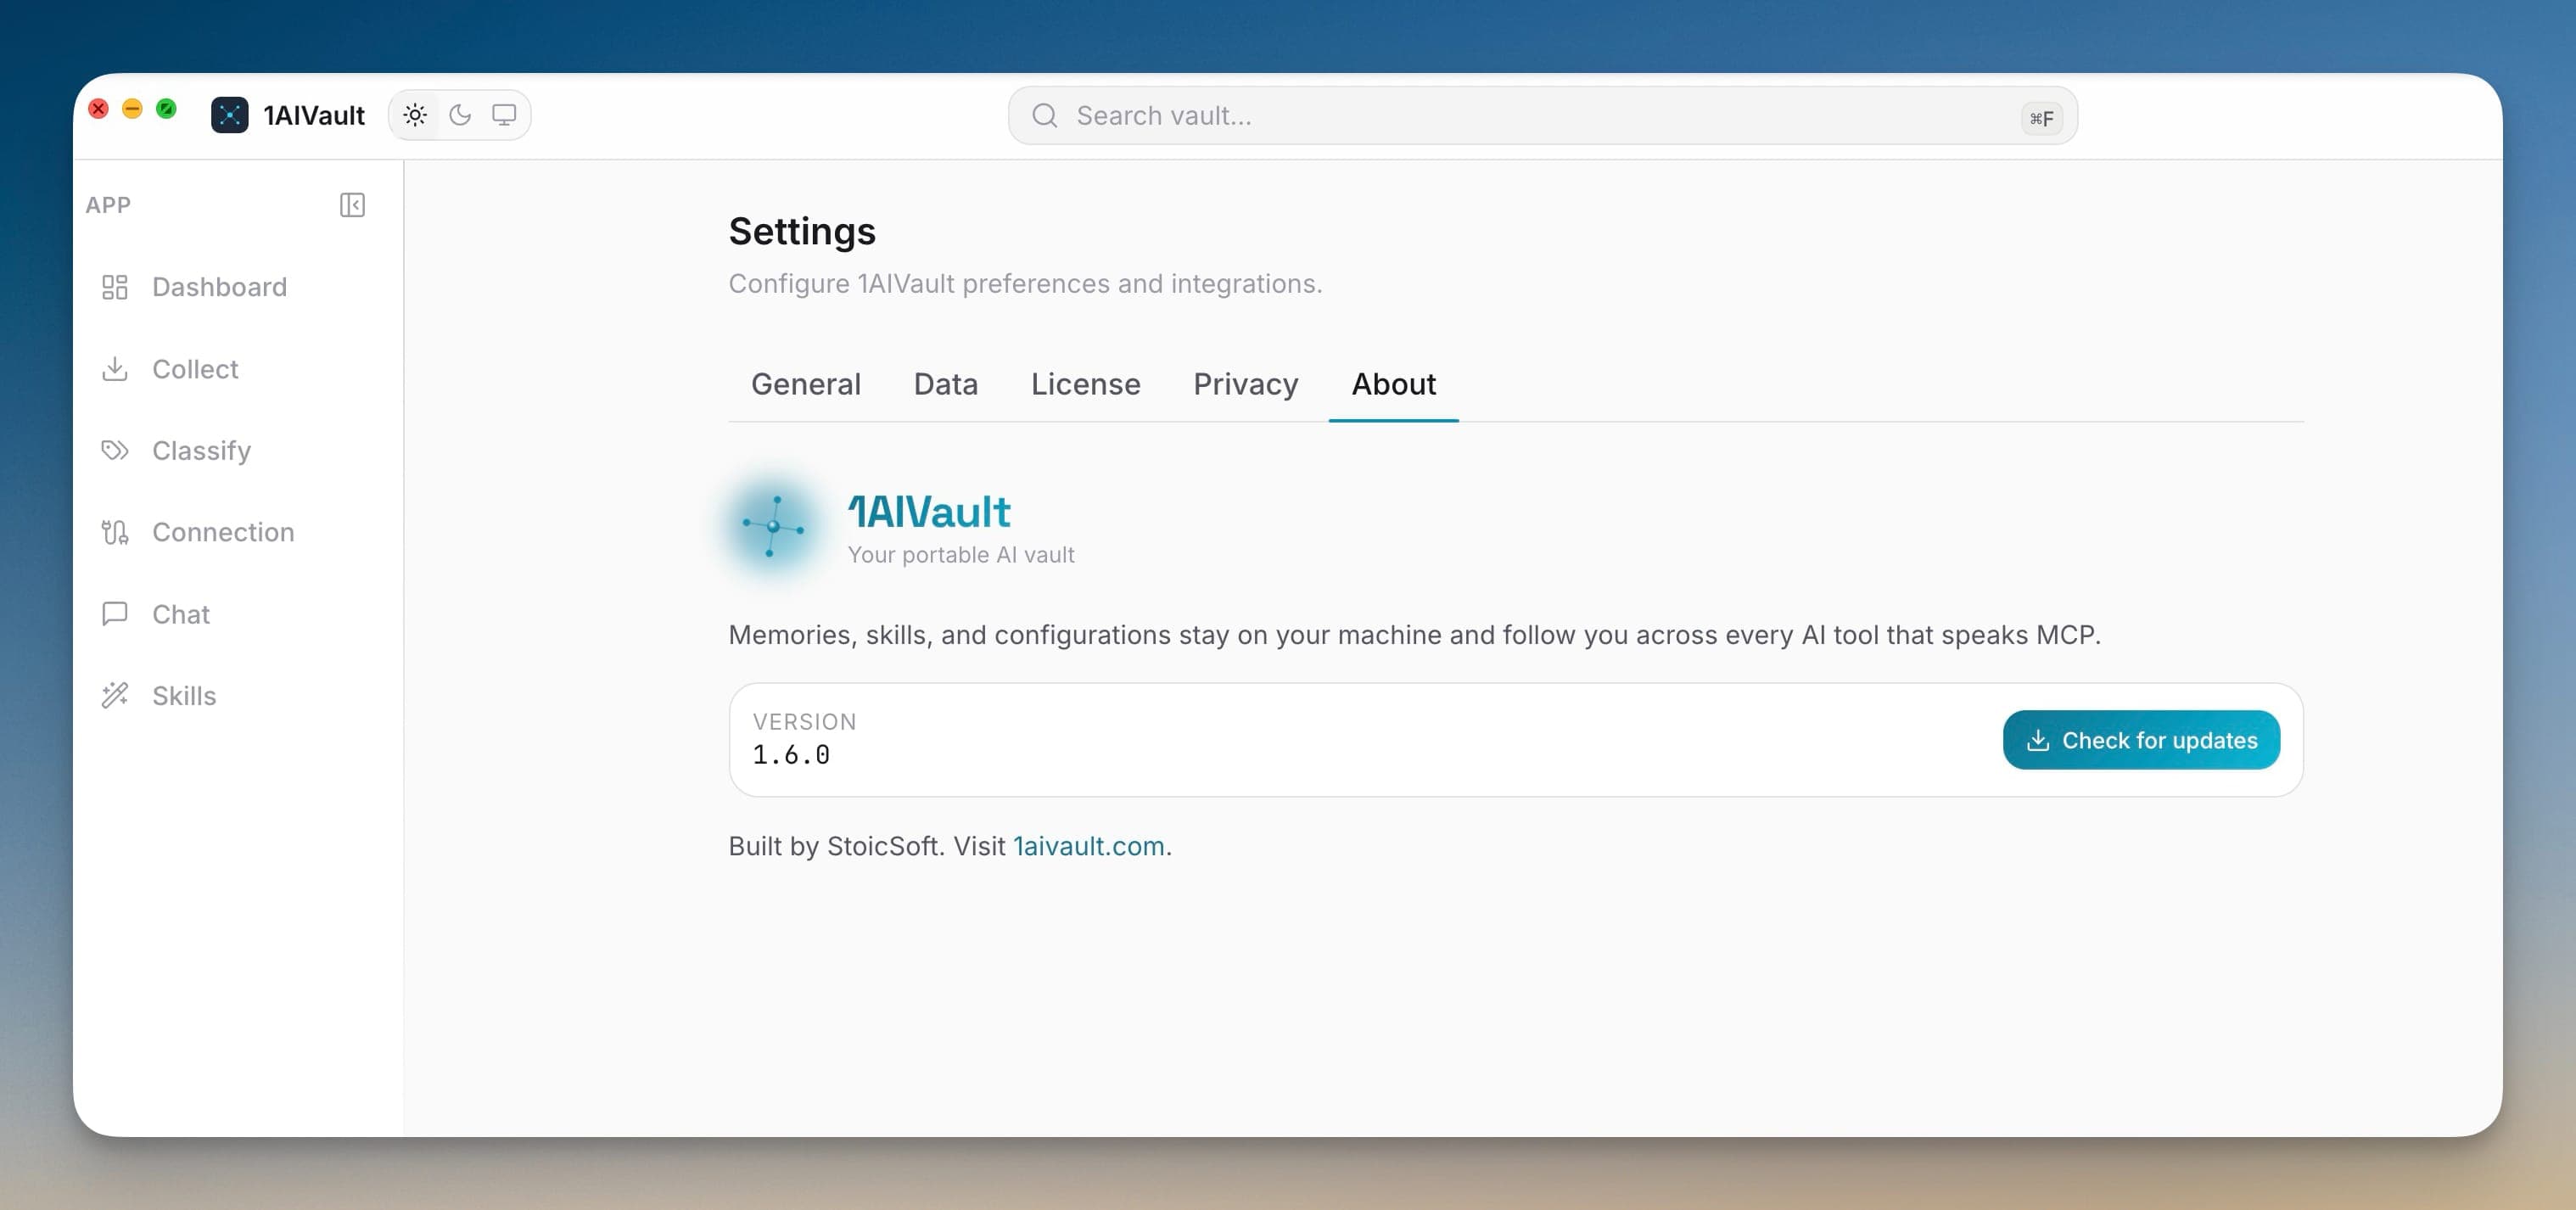Close the window with the red button
The image size is (2576, 1210).
click(98, 108)
